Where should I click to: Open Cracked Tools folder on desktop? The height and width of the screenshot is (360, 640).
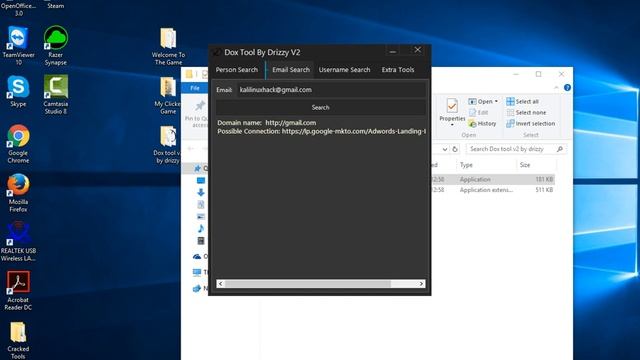click(18, 340)
